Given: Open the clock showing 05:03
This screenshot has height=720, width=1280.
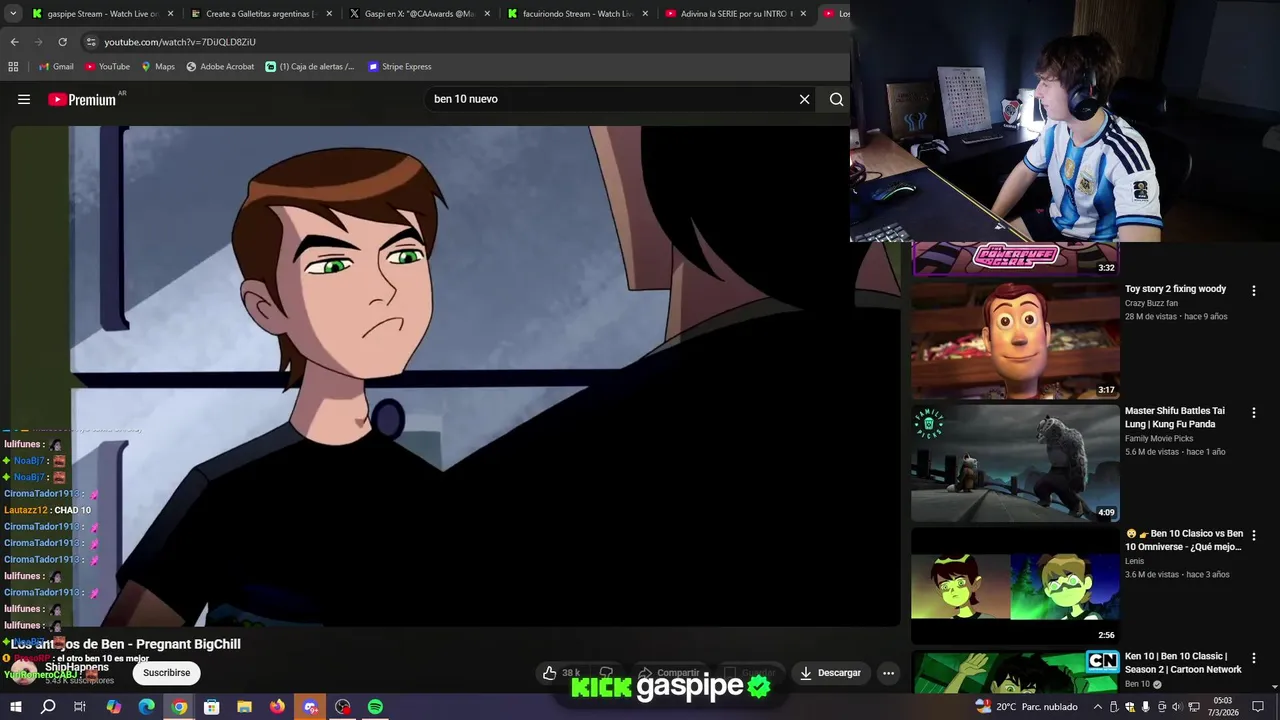Looking at the screenshot, I should pyautogui.click(x=1223, y=707).
